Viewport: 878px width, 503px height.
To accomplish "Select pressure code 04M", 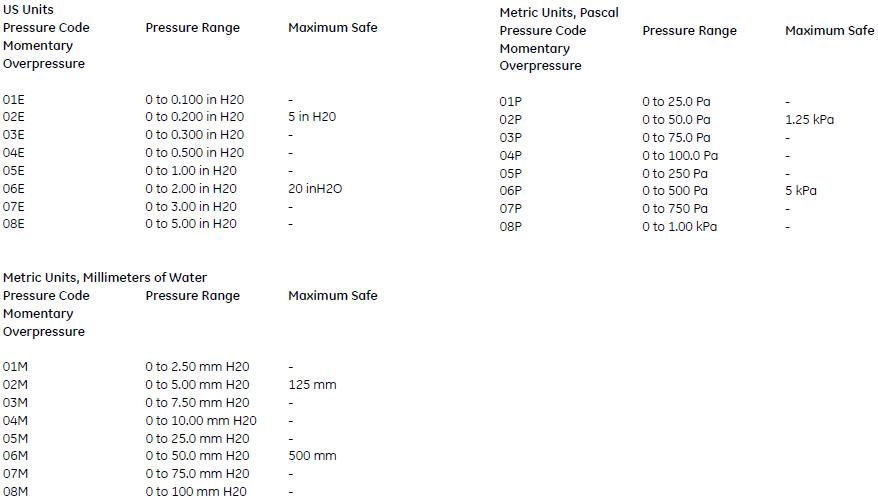I will 15,420.
